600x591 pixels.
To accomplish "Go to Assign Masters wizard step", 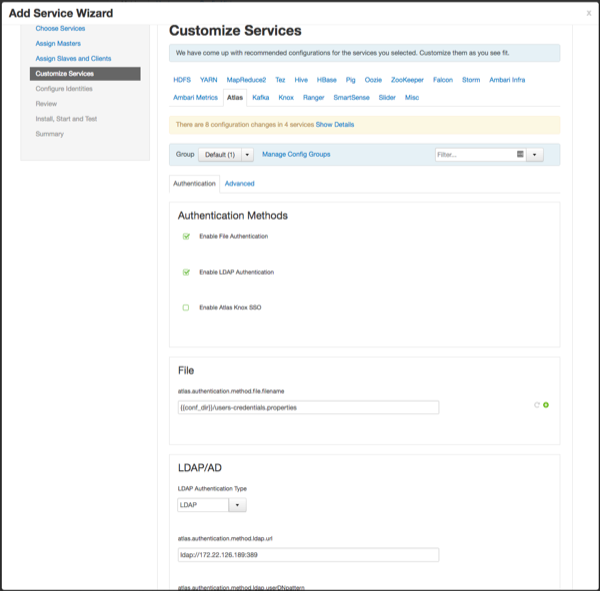I will tap(57, 43).
